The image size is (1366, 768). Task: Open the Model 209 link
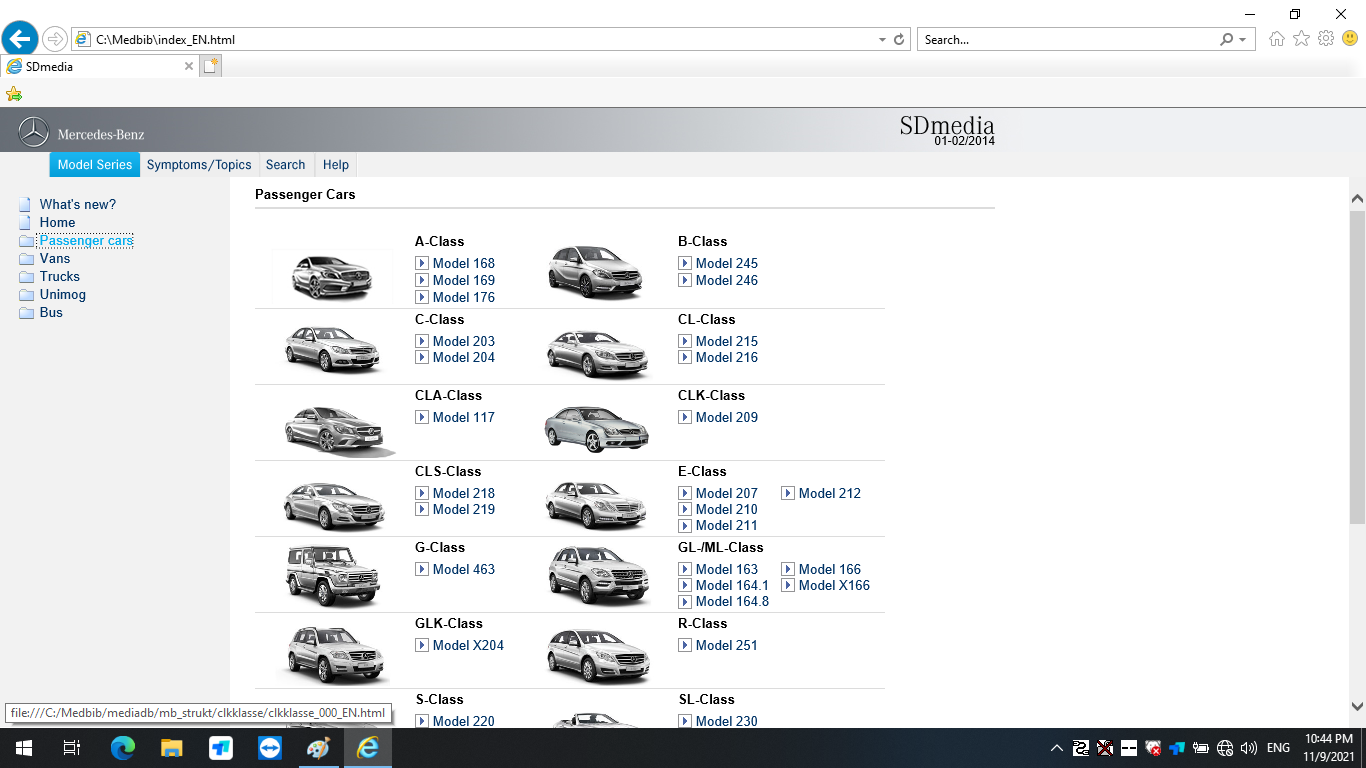coord(726,418)
